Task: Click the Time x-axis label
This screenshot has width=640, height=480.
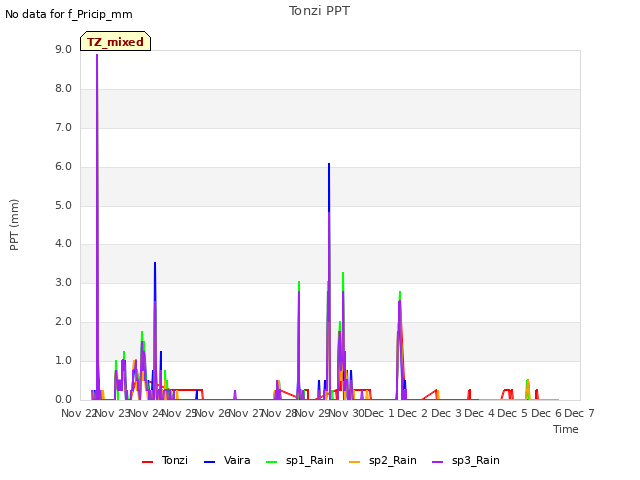Action: [566, 429]
